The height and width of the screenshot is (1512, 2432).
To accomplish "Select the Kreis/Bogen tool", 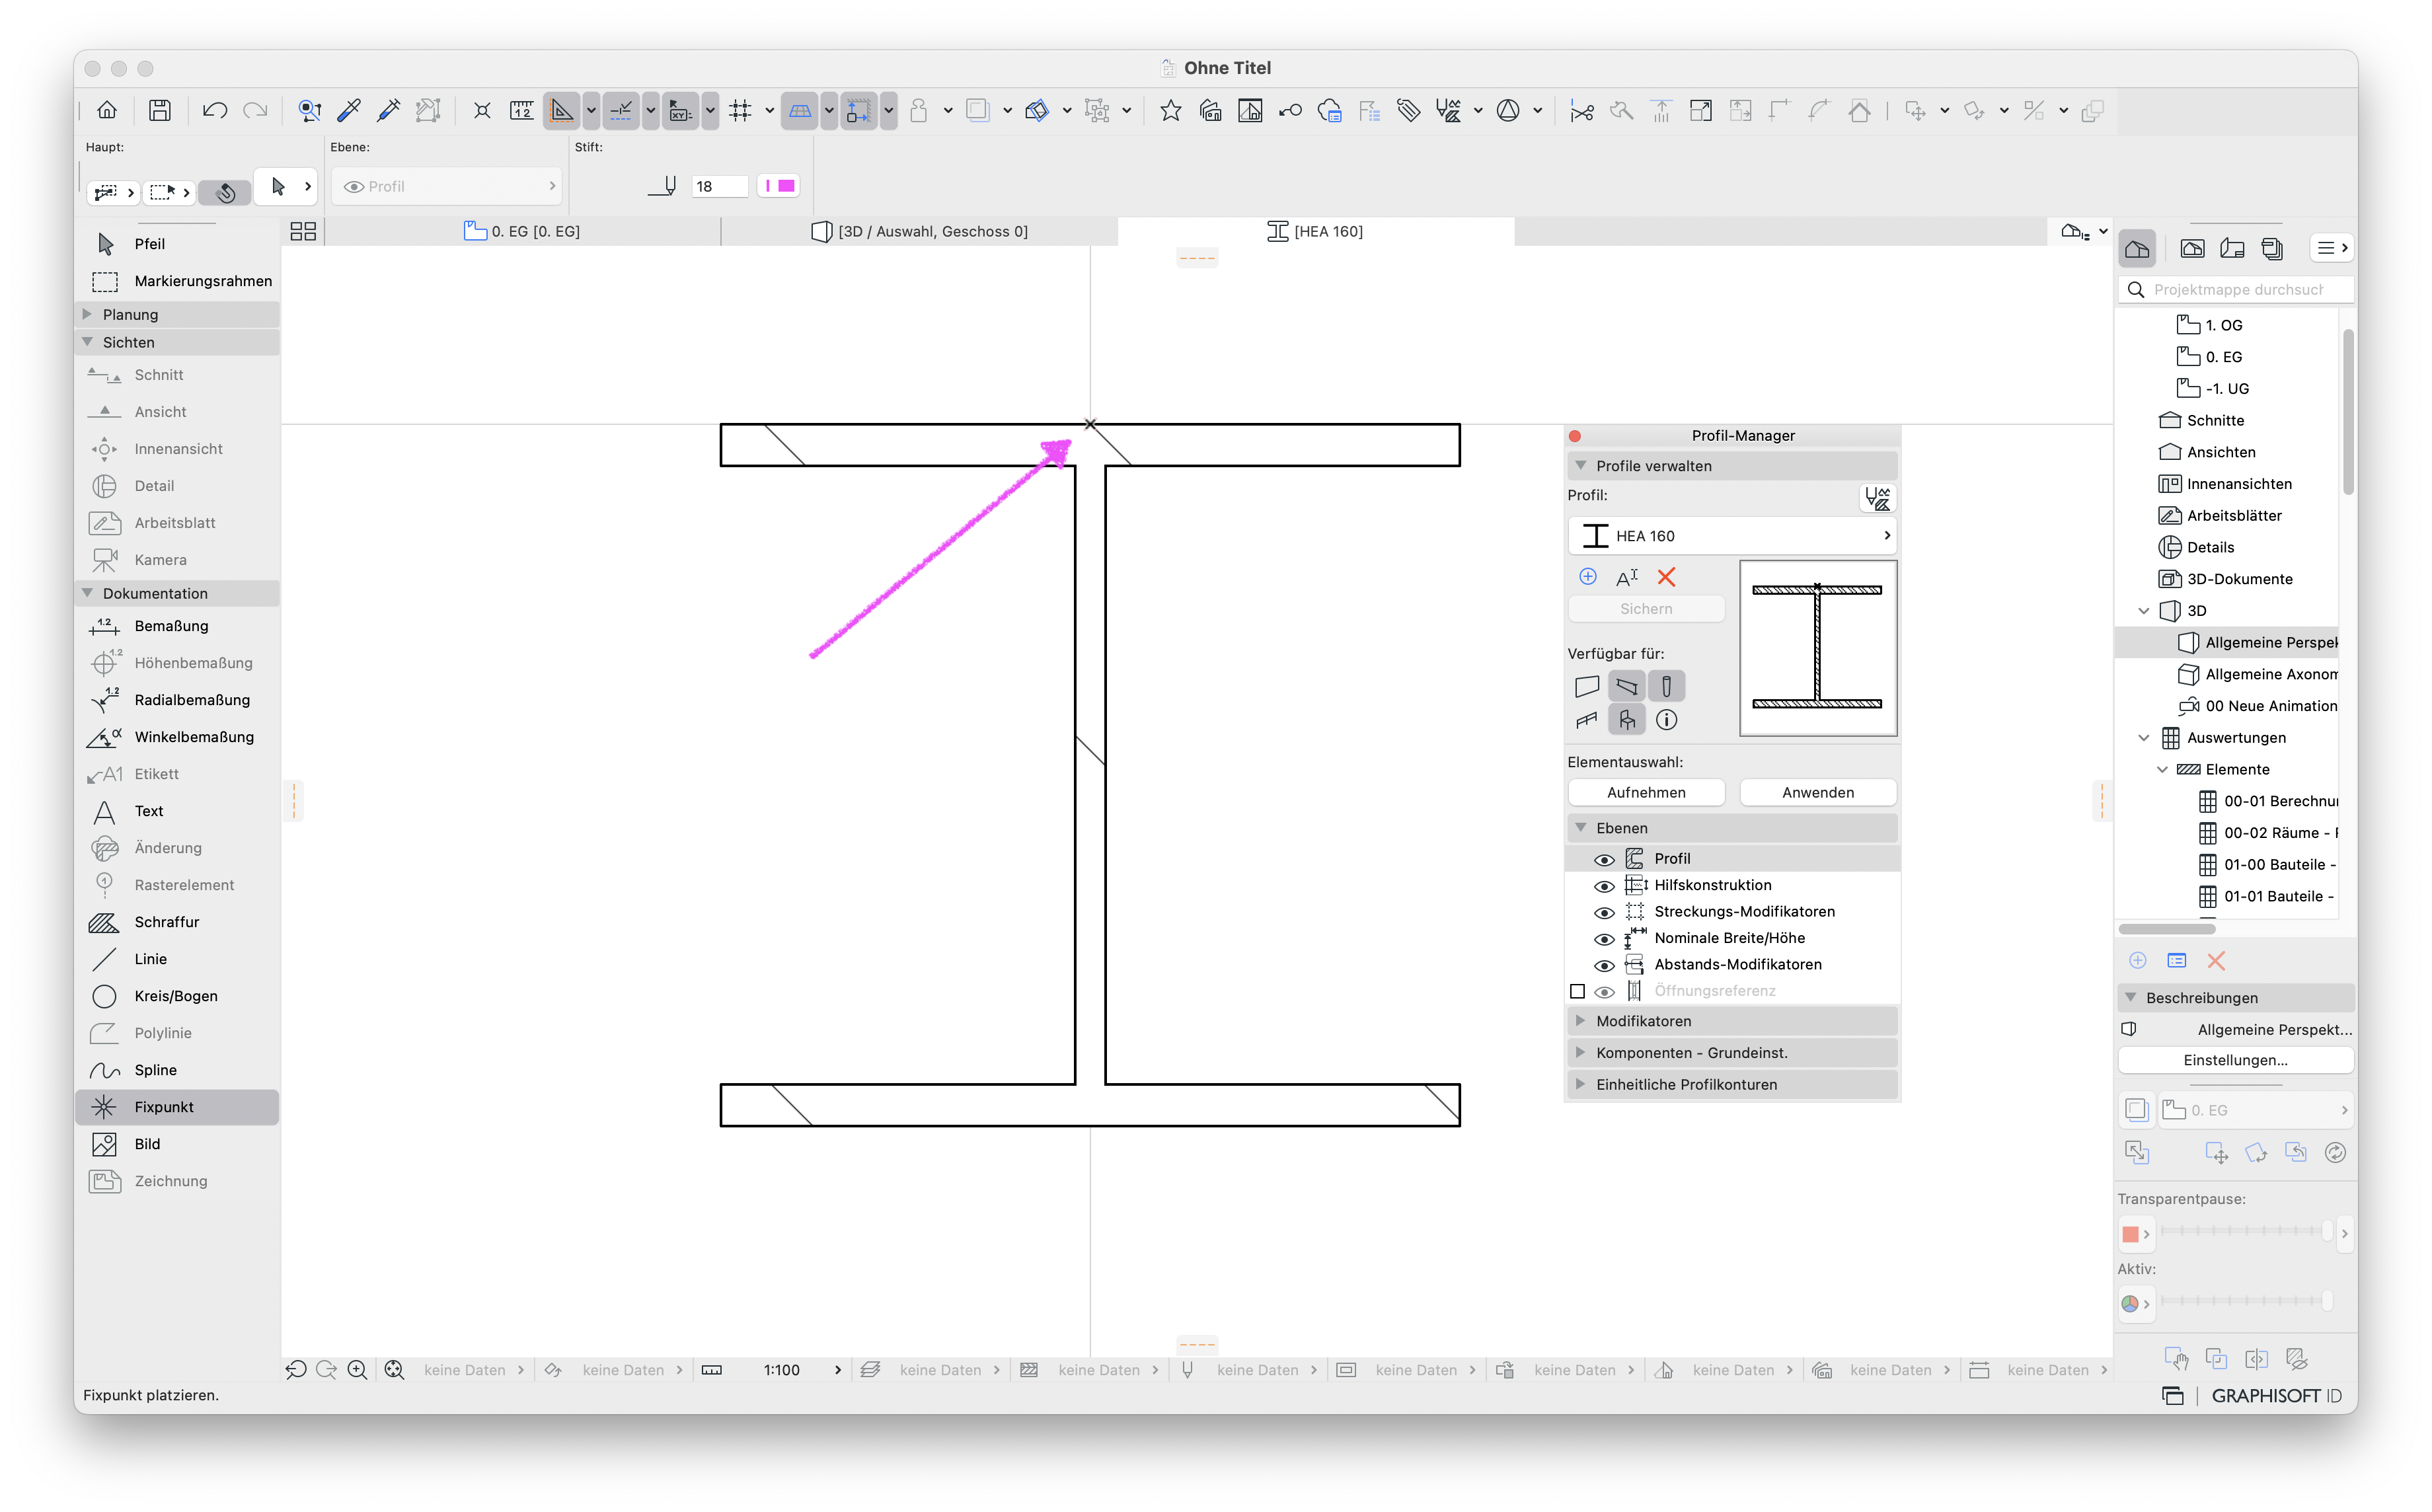I will pos(177,996).
